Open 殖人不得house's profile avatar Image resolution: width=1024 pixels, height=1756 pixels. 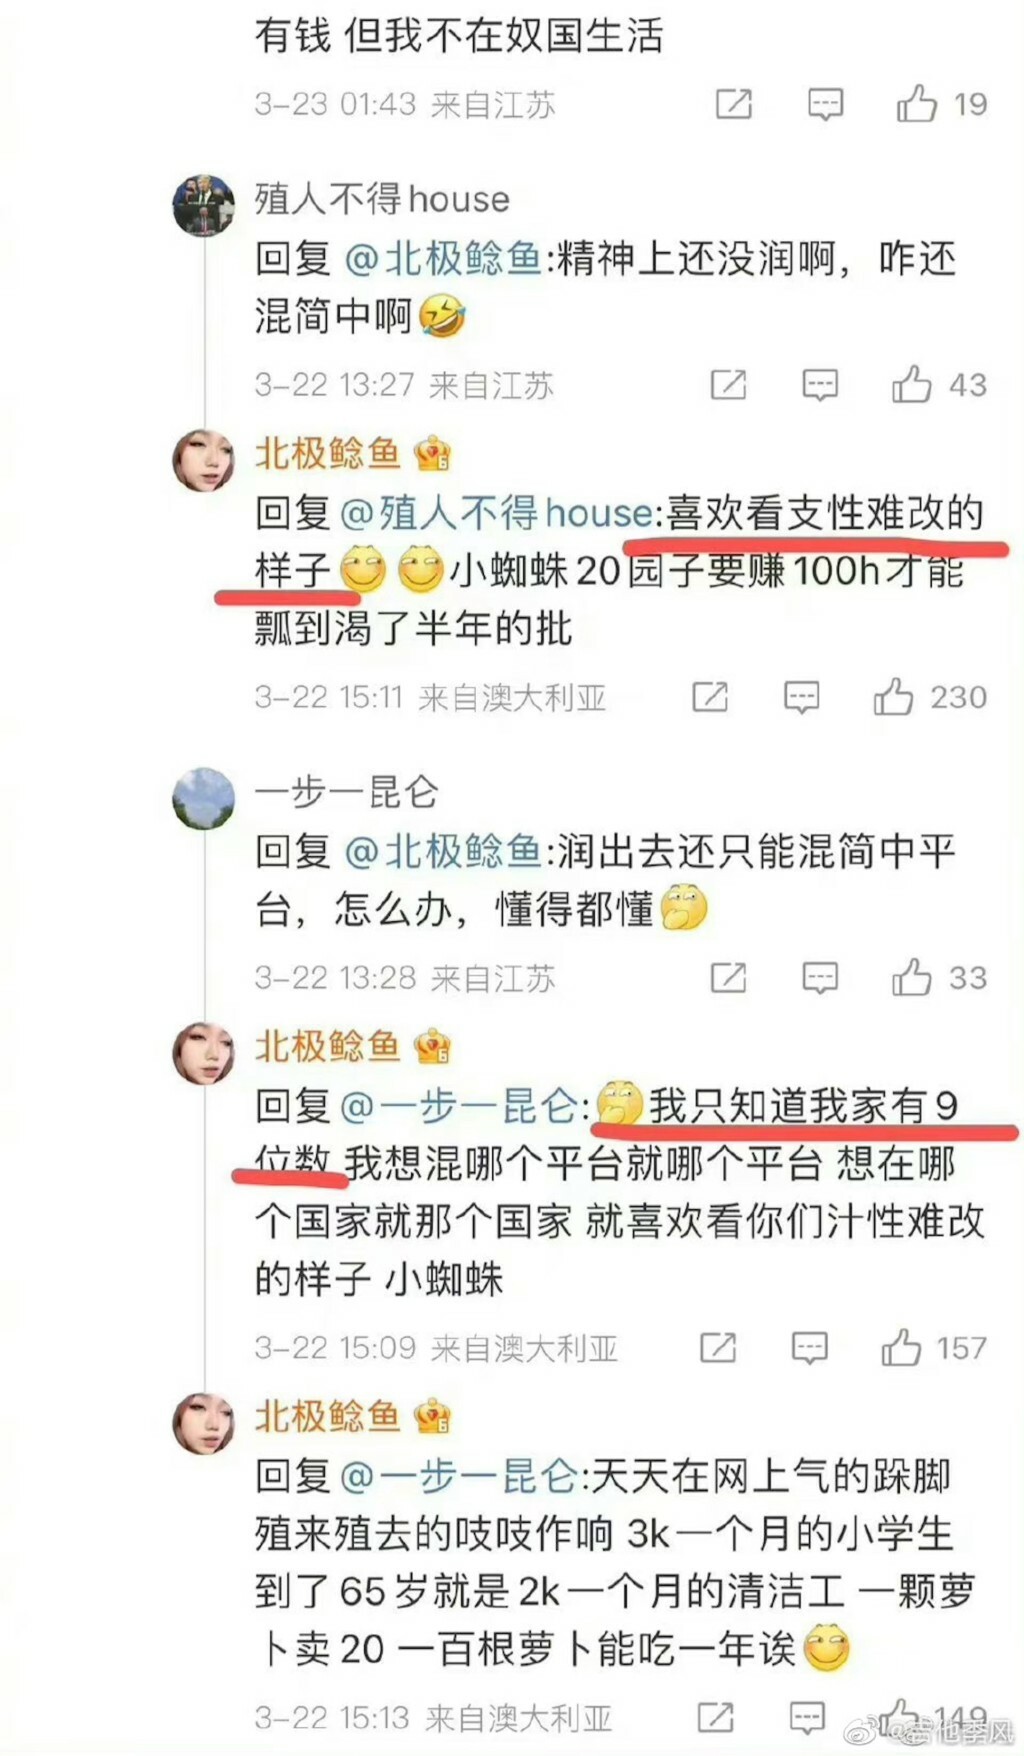point(203,205)
